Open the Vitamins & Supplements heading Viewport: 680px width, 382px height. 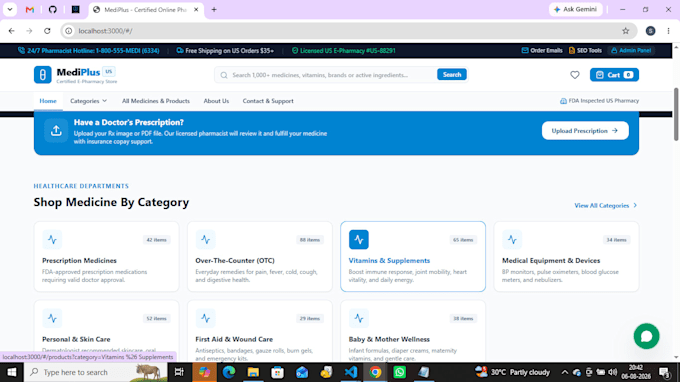pyautogui.click(x=389, y=261)
